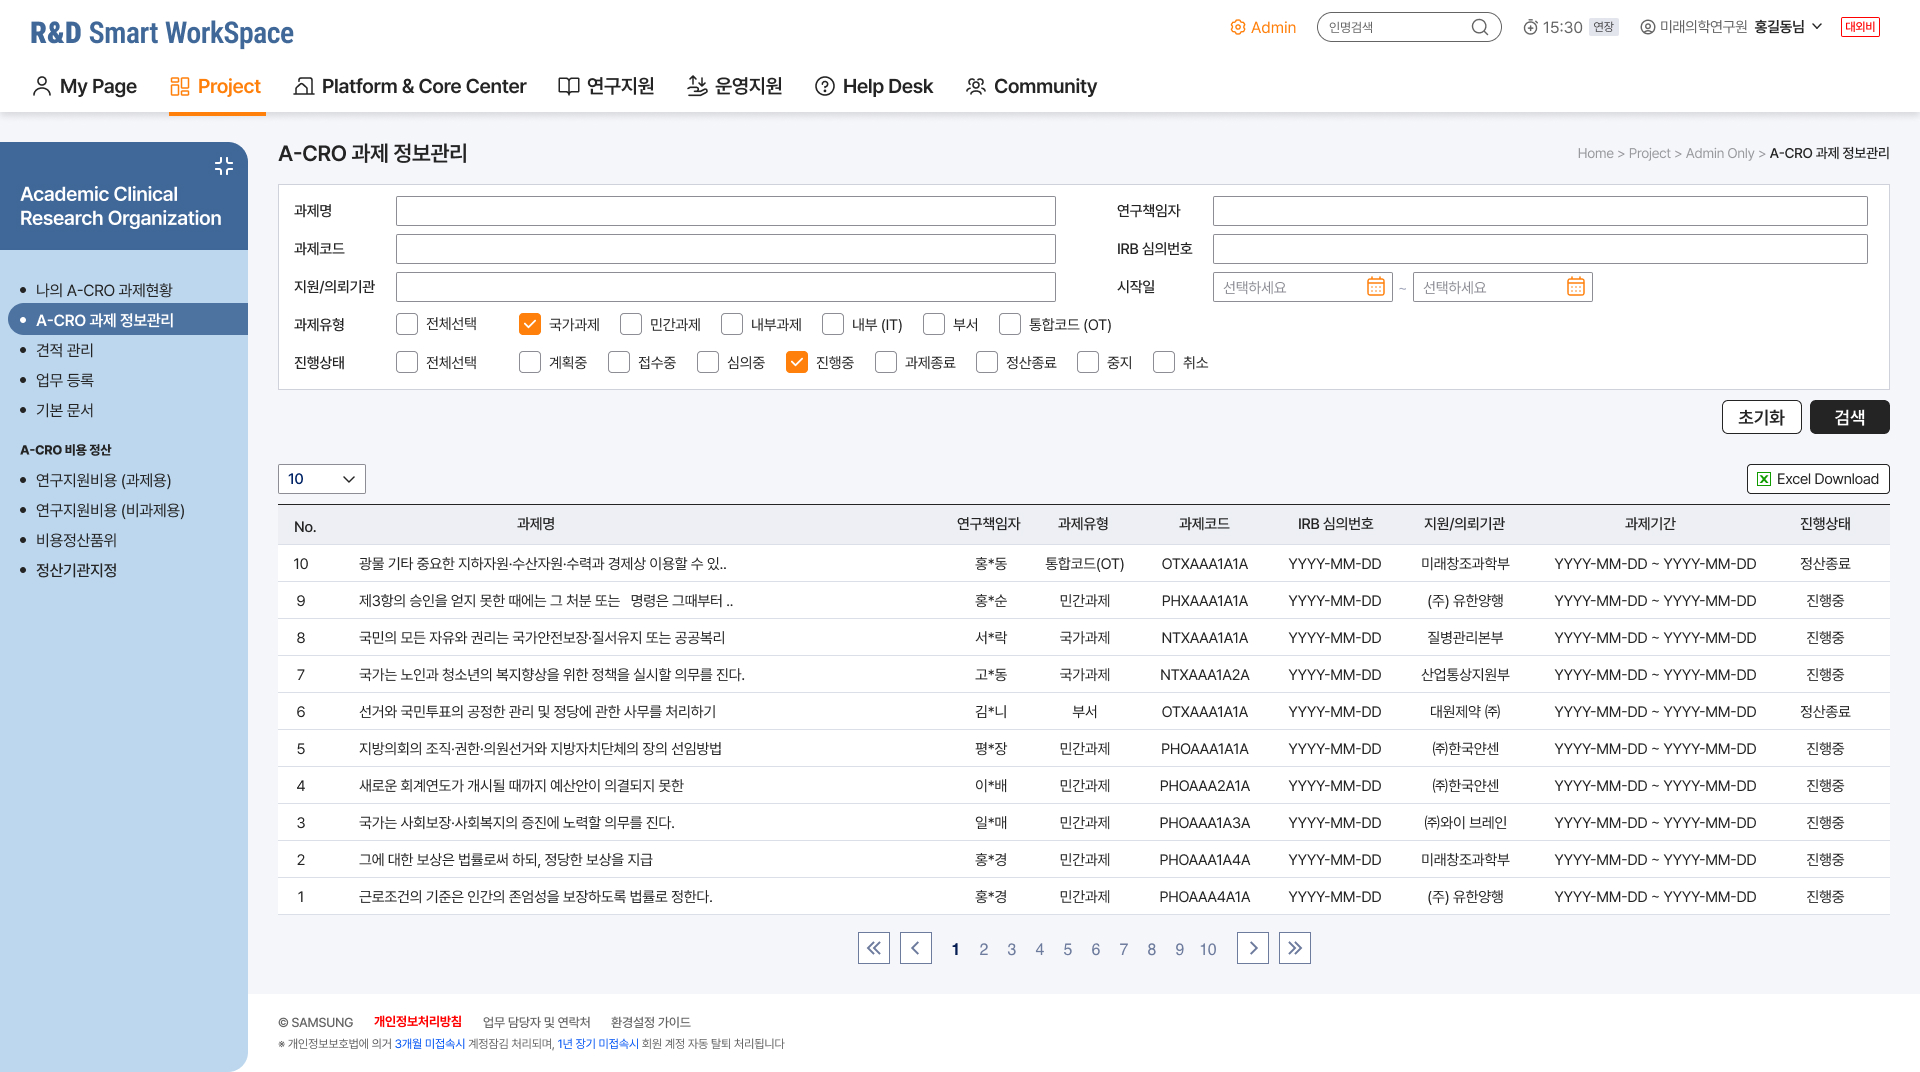Click the Community people icon
Image resolution: width=1920 pixels, height=1072 pixels.
point(976,86)
